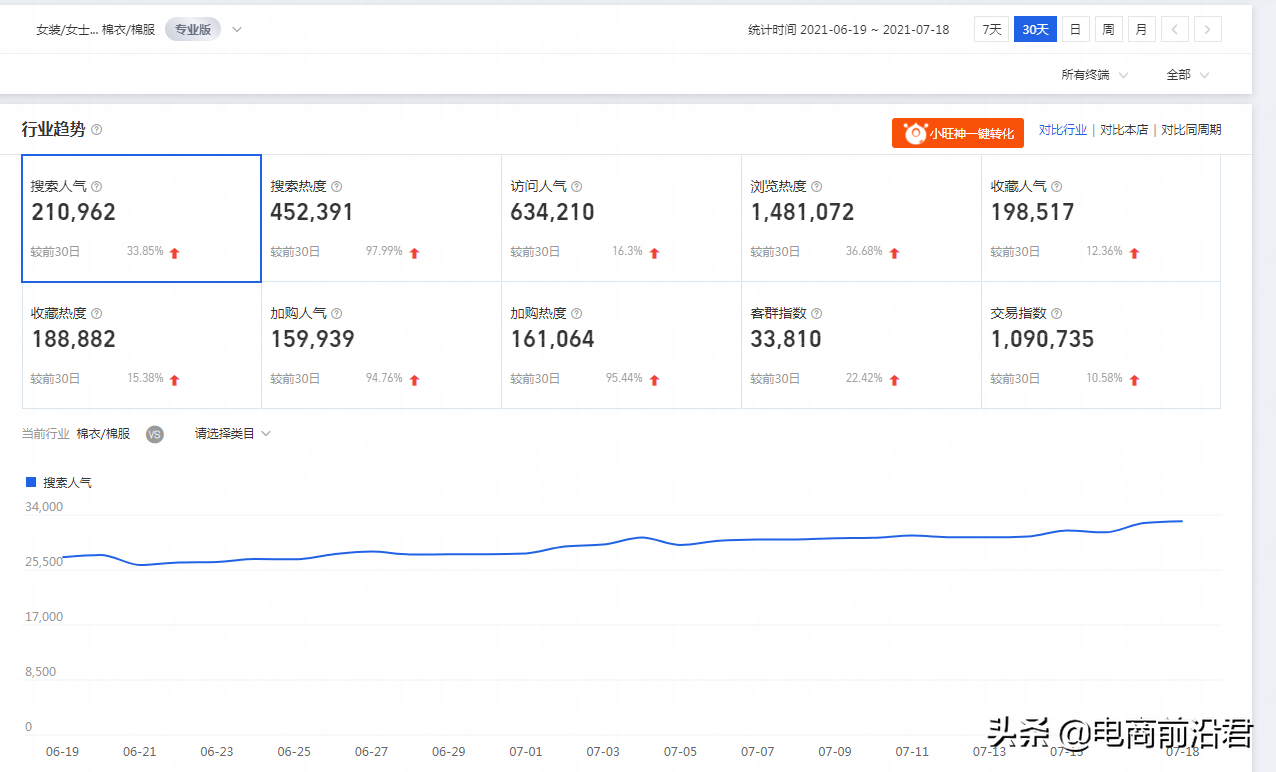1276x772 pixels.
Task: Open the 交易指数 tooltip icon
Action: (1056, 312)
